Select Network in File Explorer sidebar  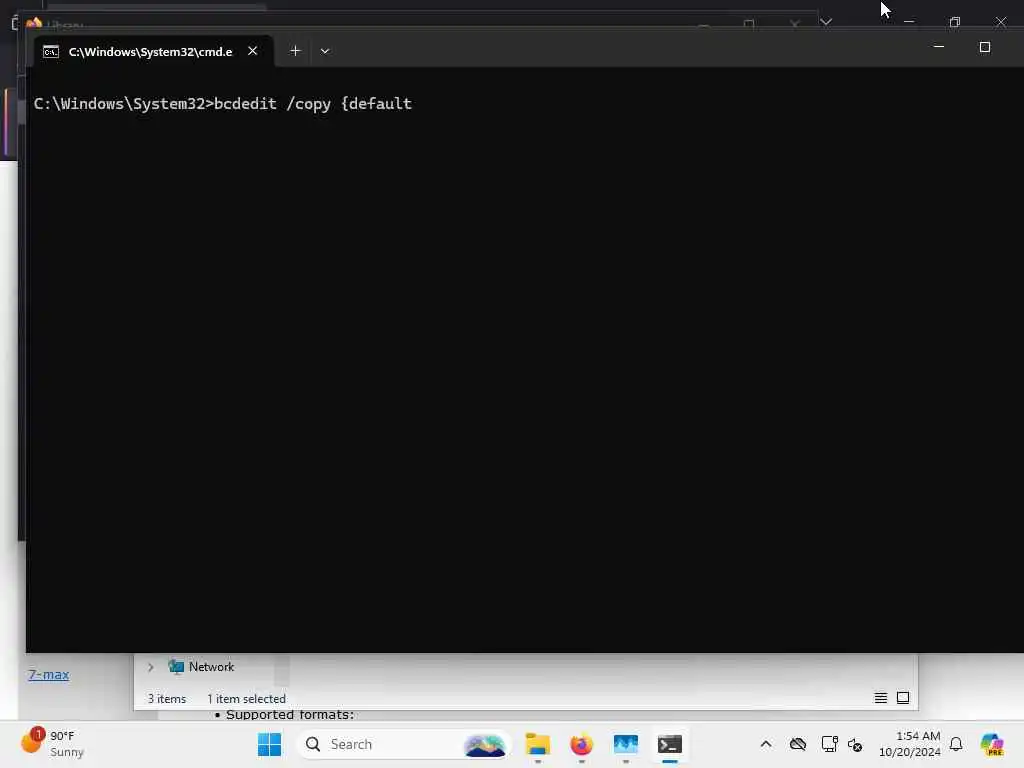(202, 667)
